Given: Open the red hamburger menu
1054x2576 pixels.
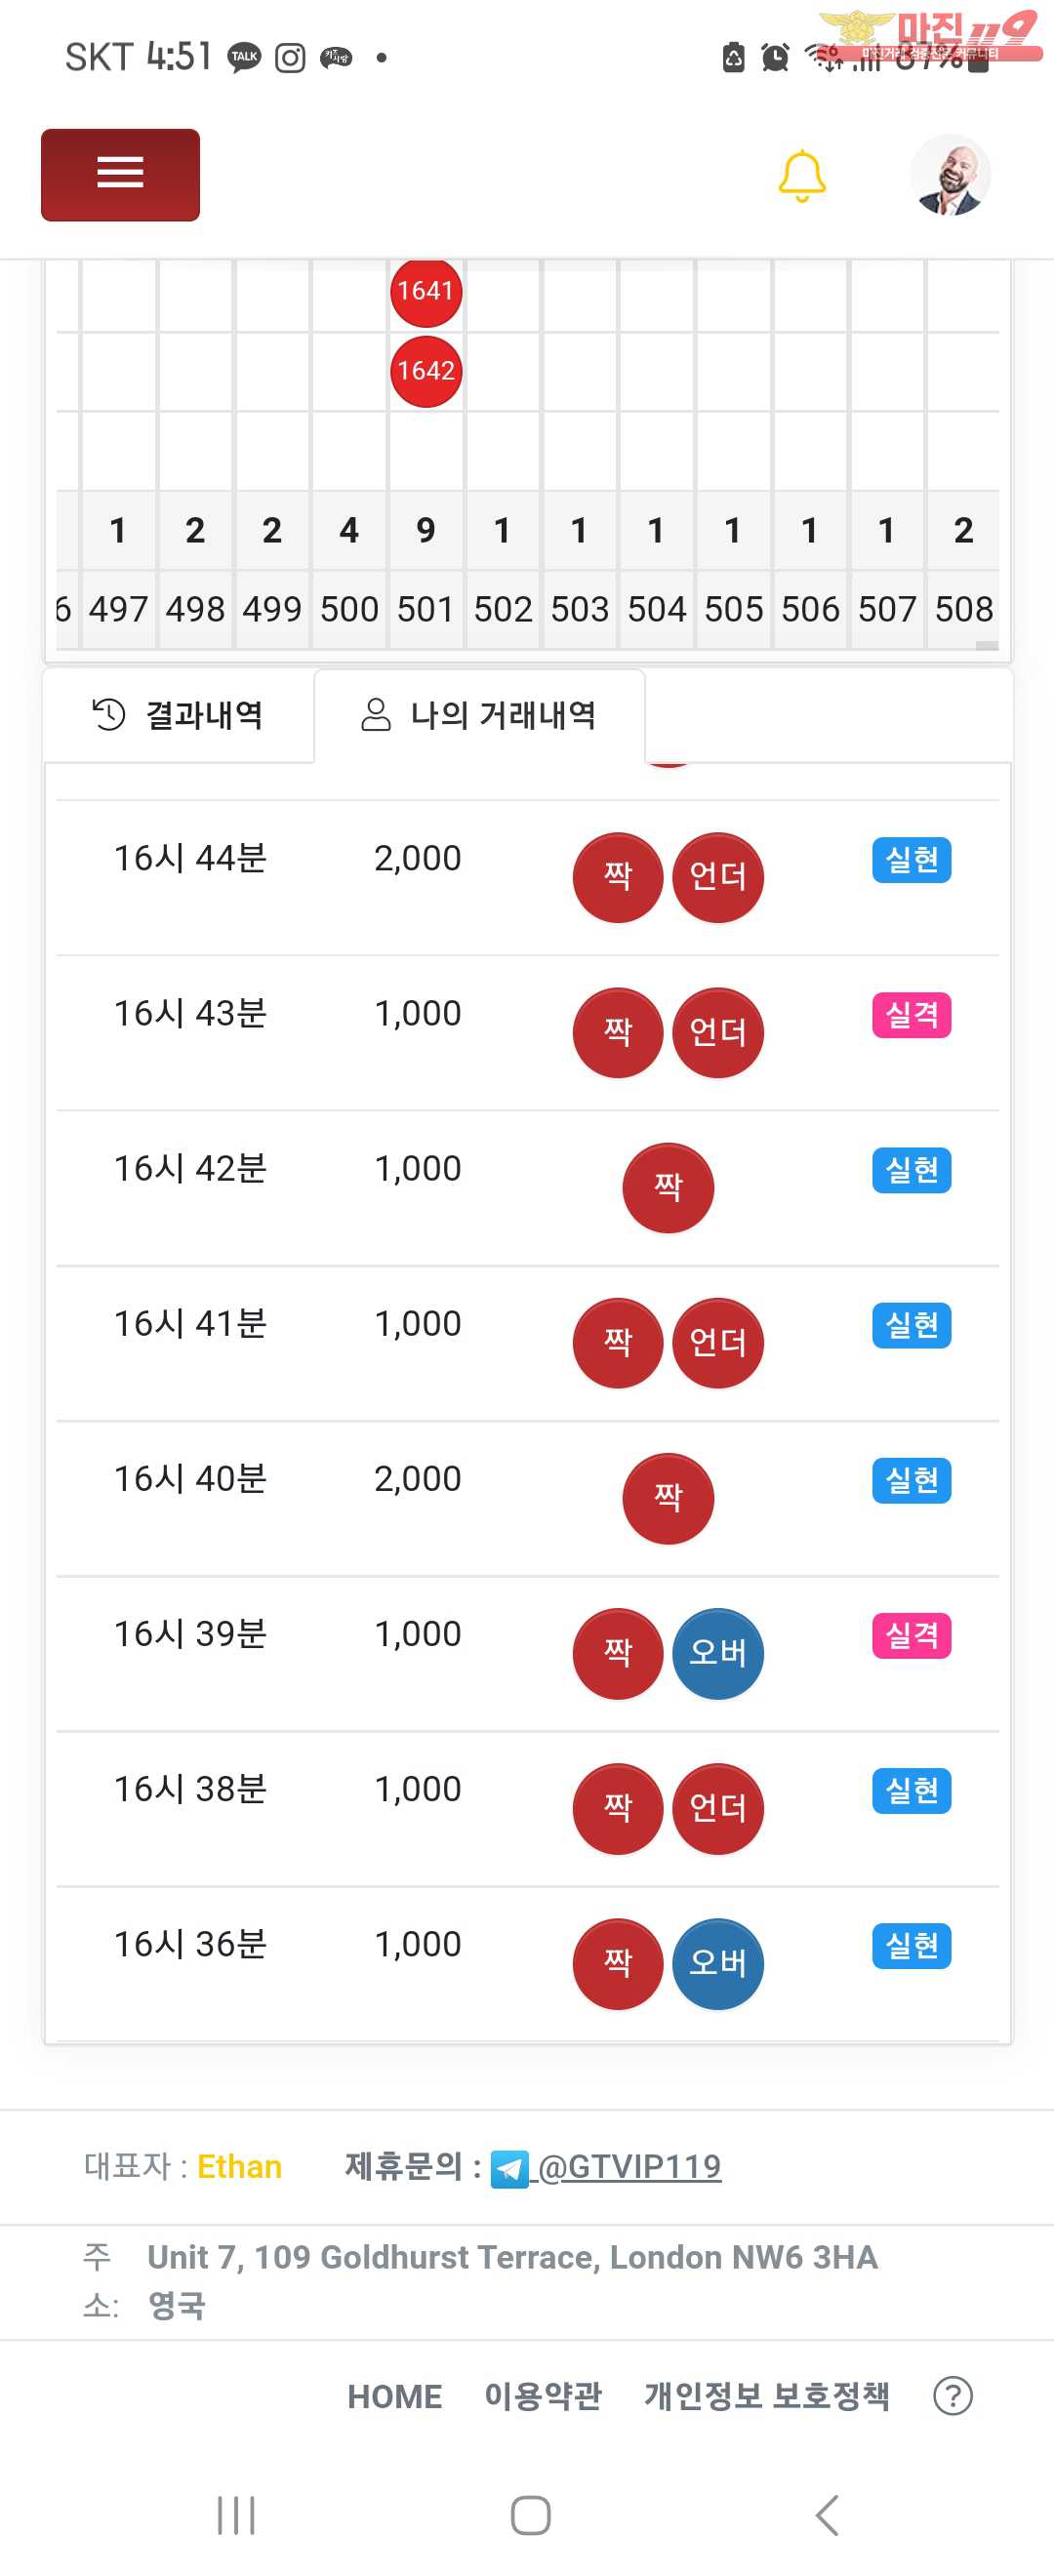Looking at the screenshot, I should 120,174.
